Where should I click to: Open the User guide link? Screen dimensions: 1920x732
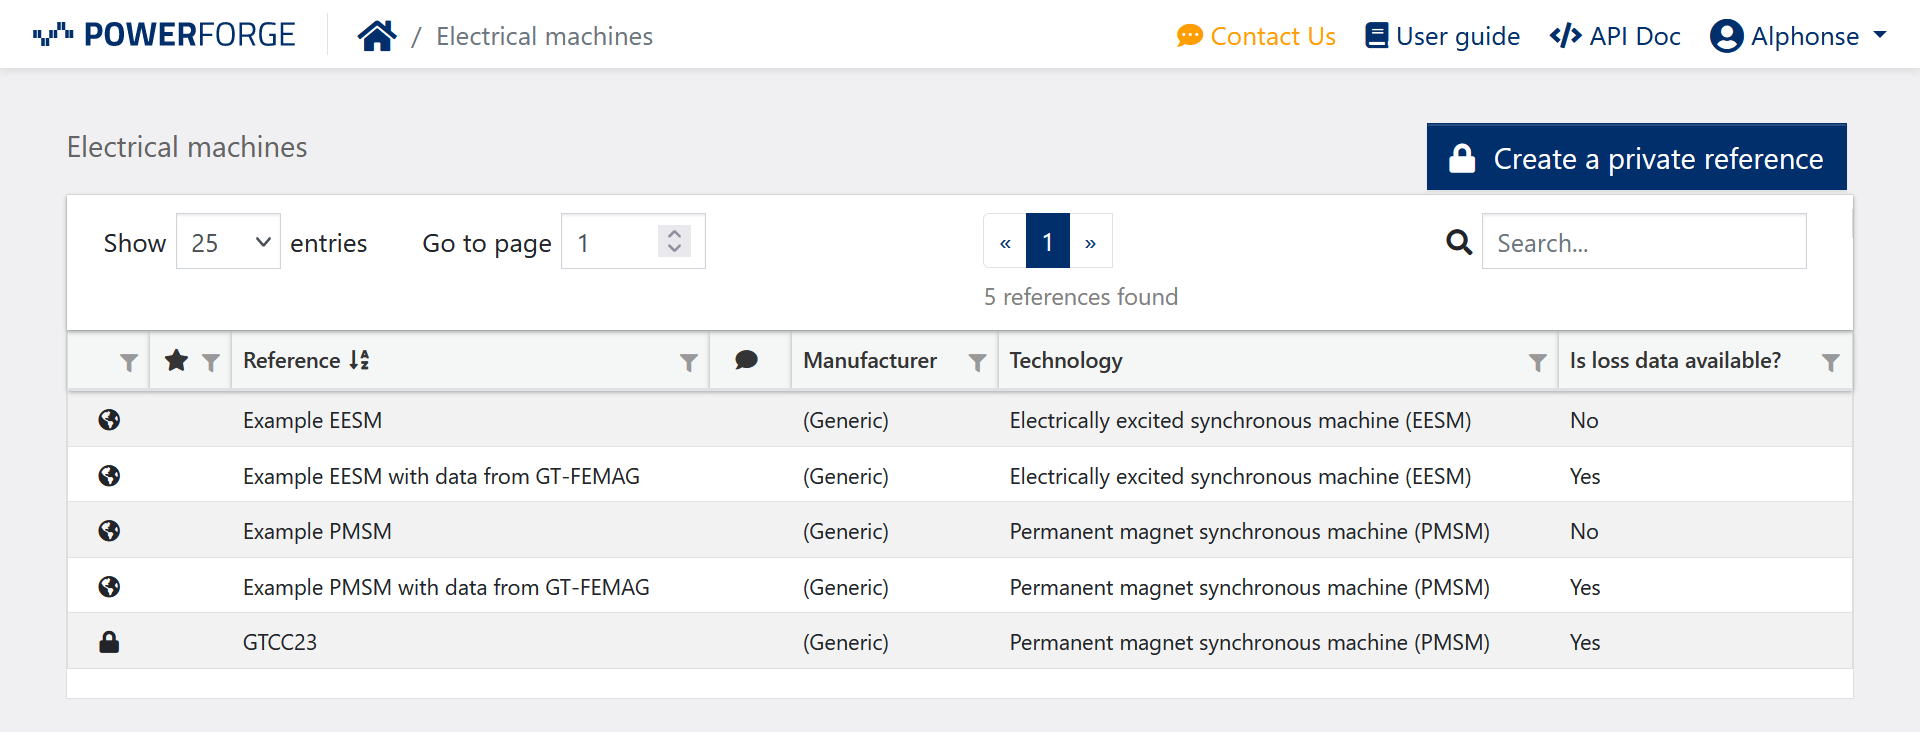(1442, 36)
